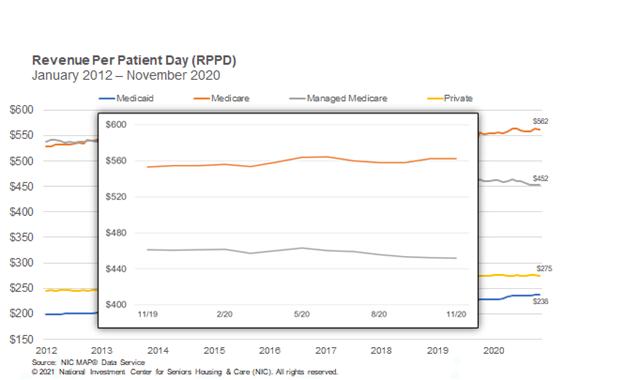Click the NIC MAP Data Service source text

point(103,362)
